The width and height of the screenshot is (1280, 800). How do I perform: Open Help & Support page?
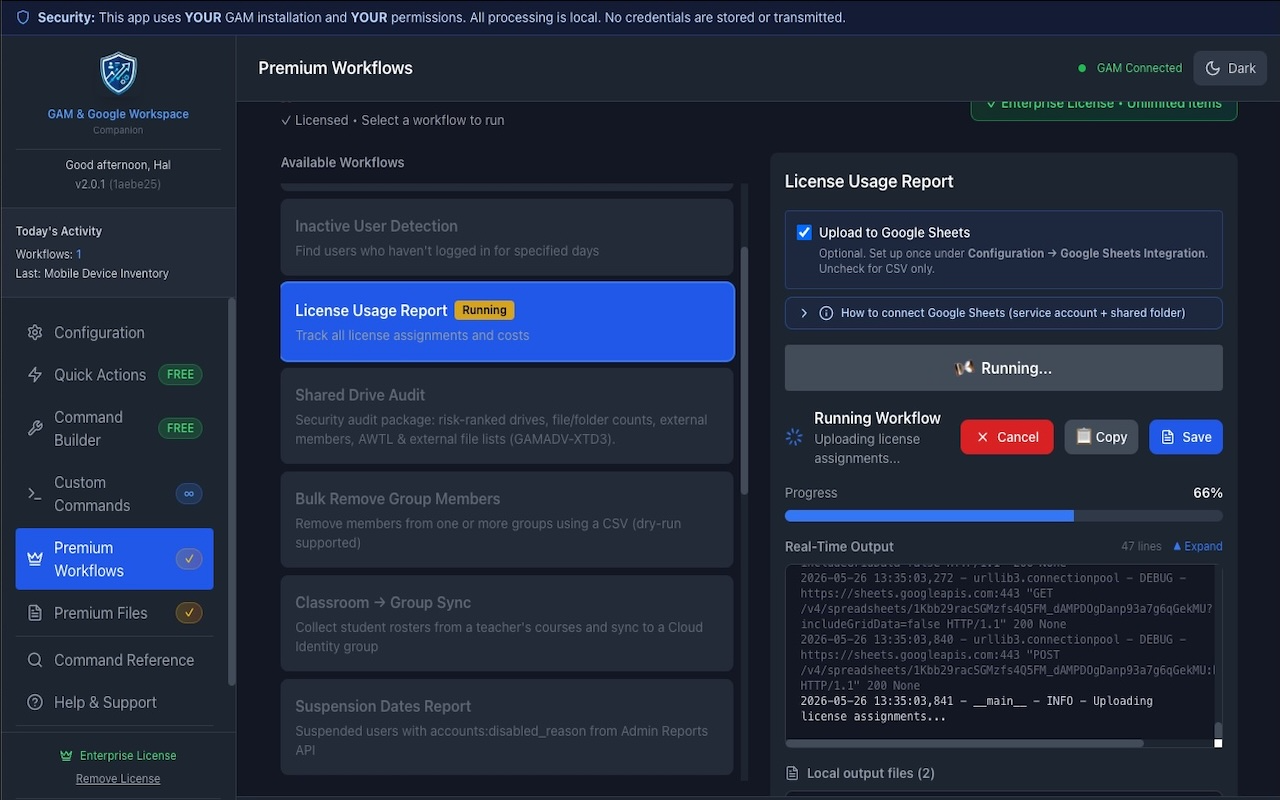click(x=114, y=702)
